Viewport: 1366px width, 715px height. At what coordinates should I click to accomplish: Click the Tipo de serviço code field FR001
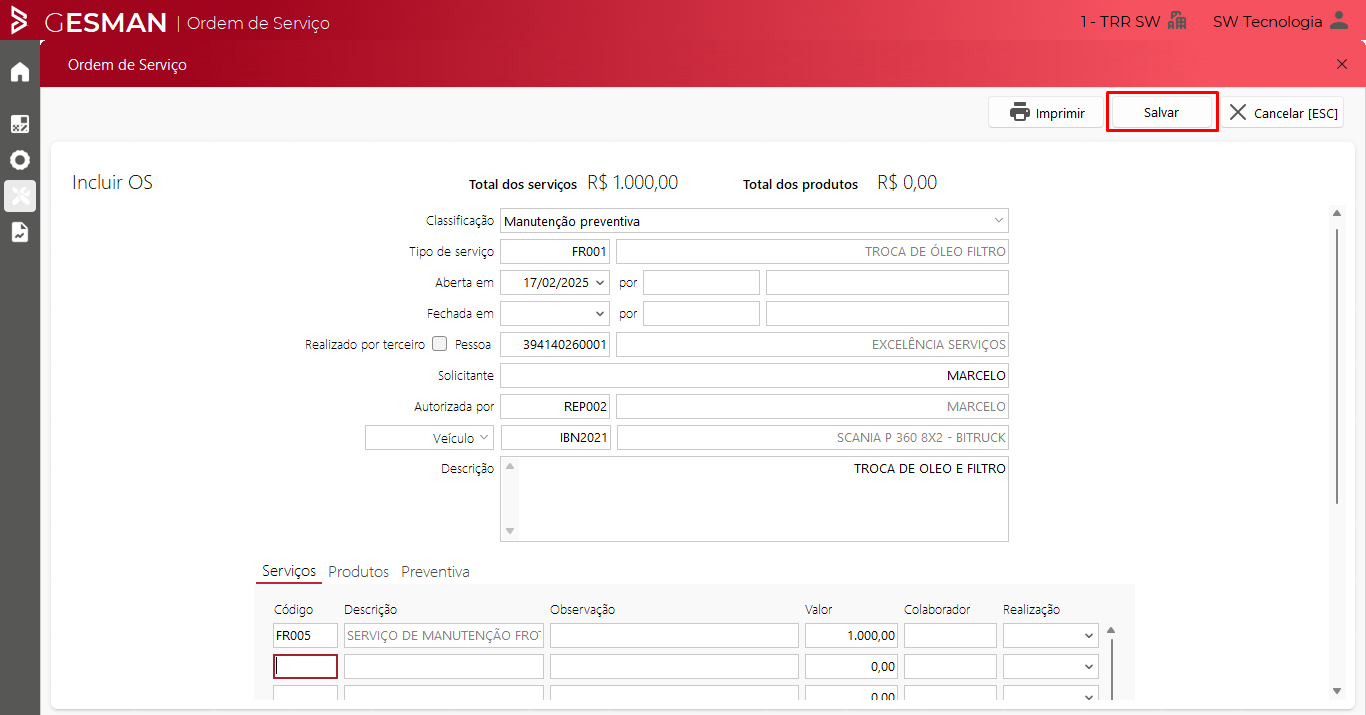[555, 252]
